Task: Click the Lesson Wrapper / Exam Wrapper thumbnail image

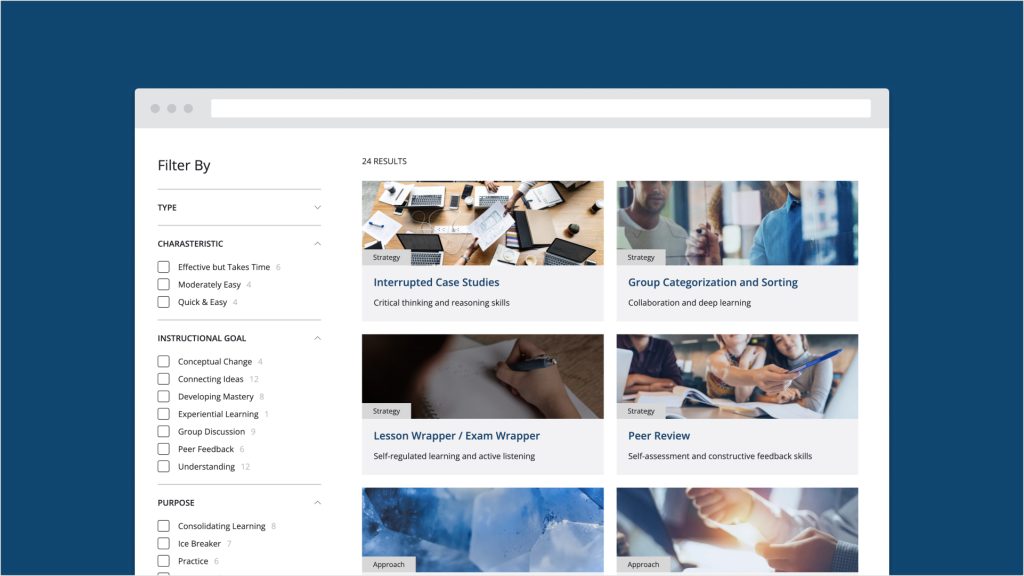Action: [482, 376]
